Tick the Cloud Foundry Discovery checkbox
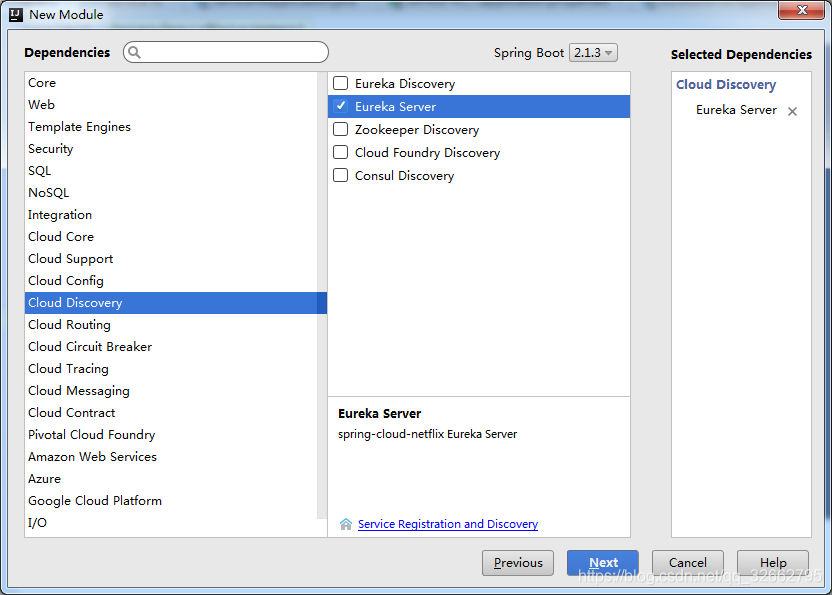This screenshot has width=832, height=595. click(x=341, y=152)
